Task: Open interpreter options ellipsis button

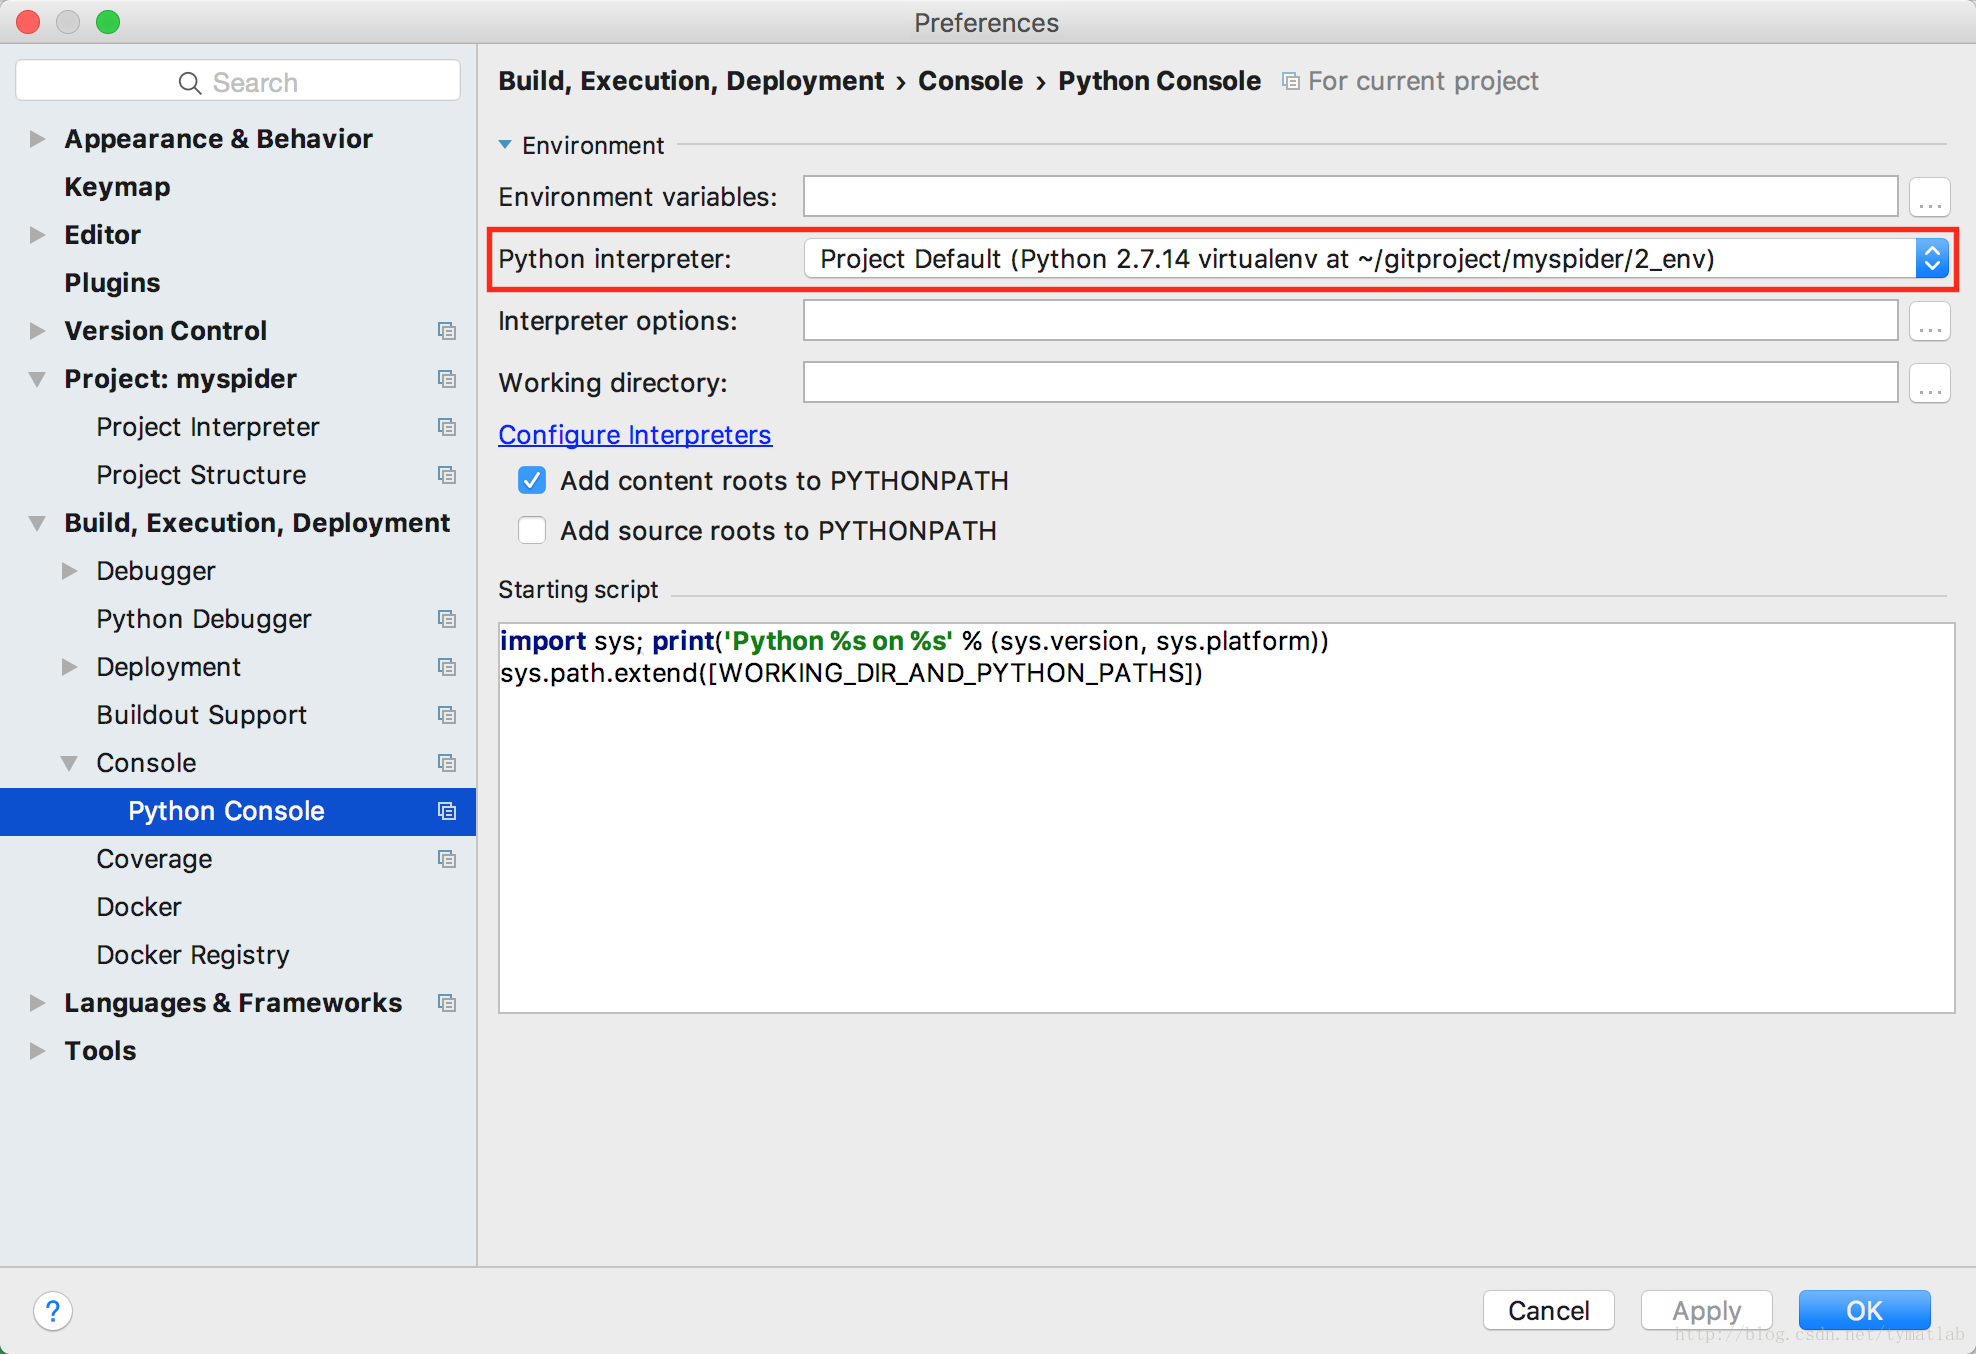Action: pos(1930,321)
